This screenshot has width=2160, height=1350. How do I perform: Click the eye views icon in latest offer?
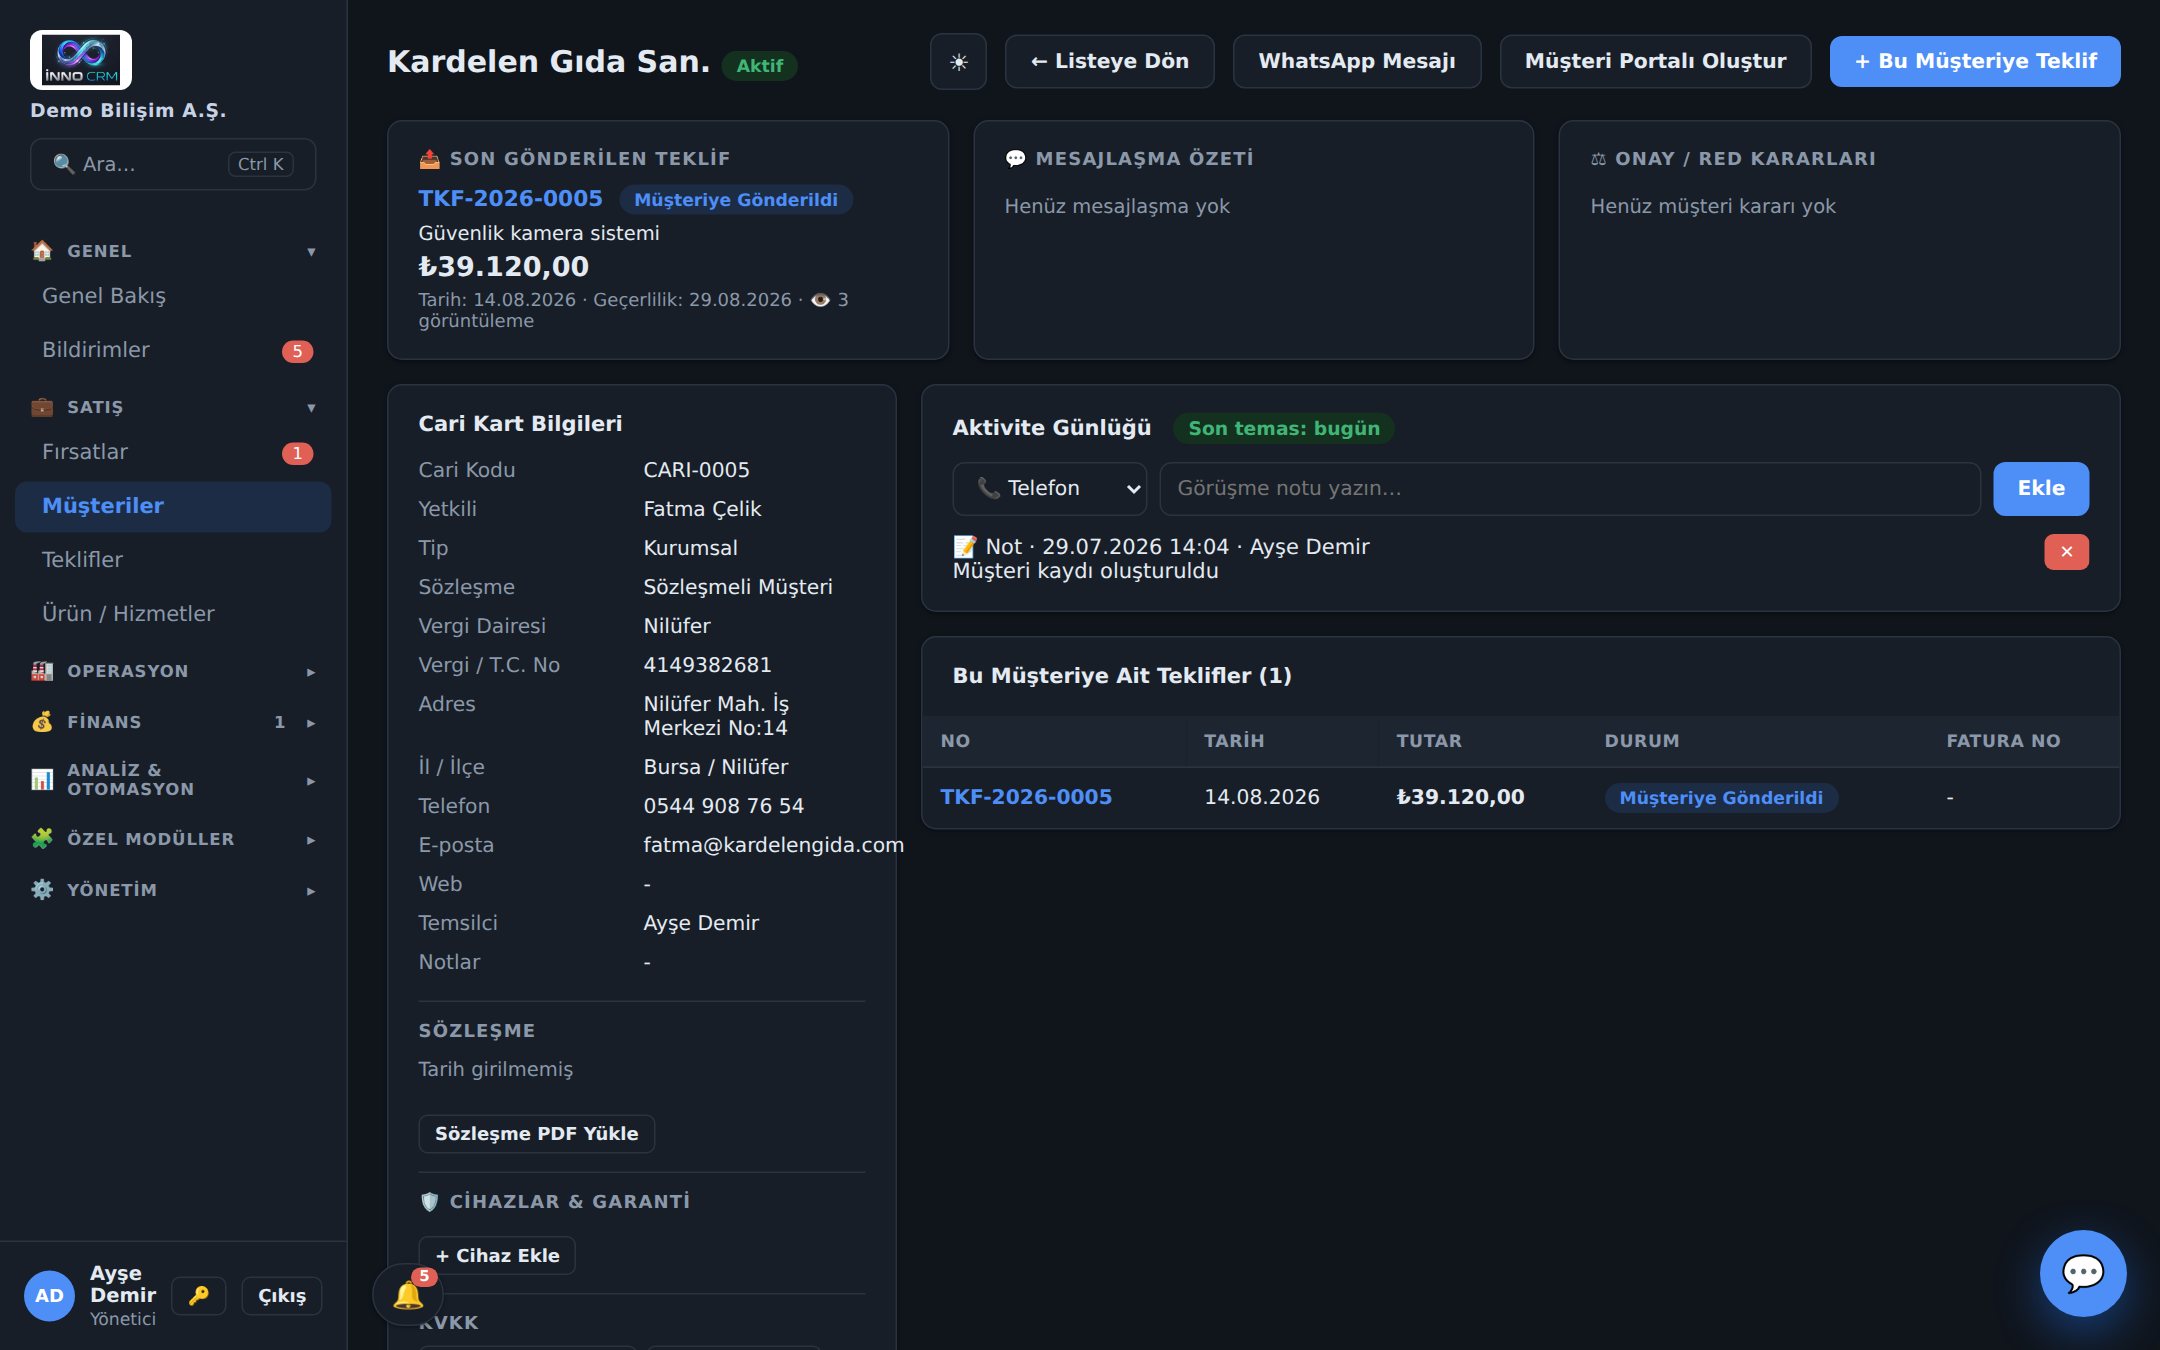(820, 300)
